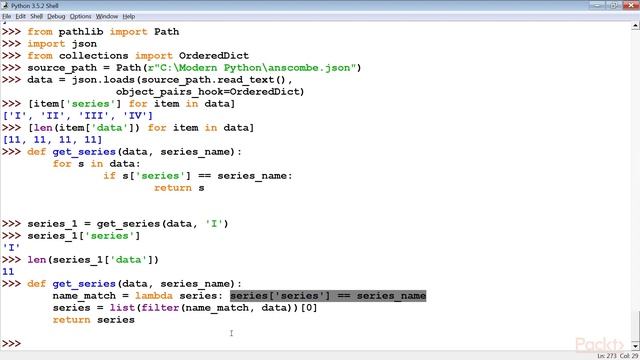Click 'object_pairs_hook=OrderedDict)' line
This screenshot has height=360, width=640.
pyautogui.click(x=210, y=92)
